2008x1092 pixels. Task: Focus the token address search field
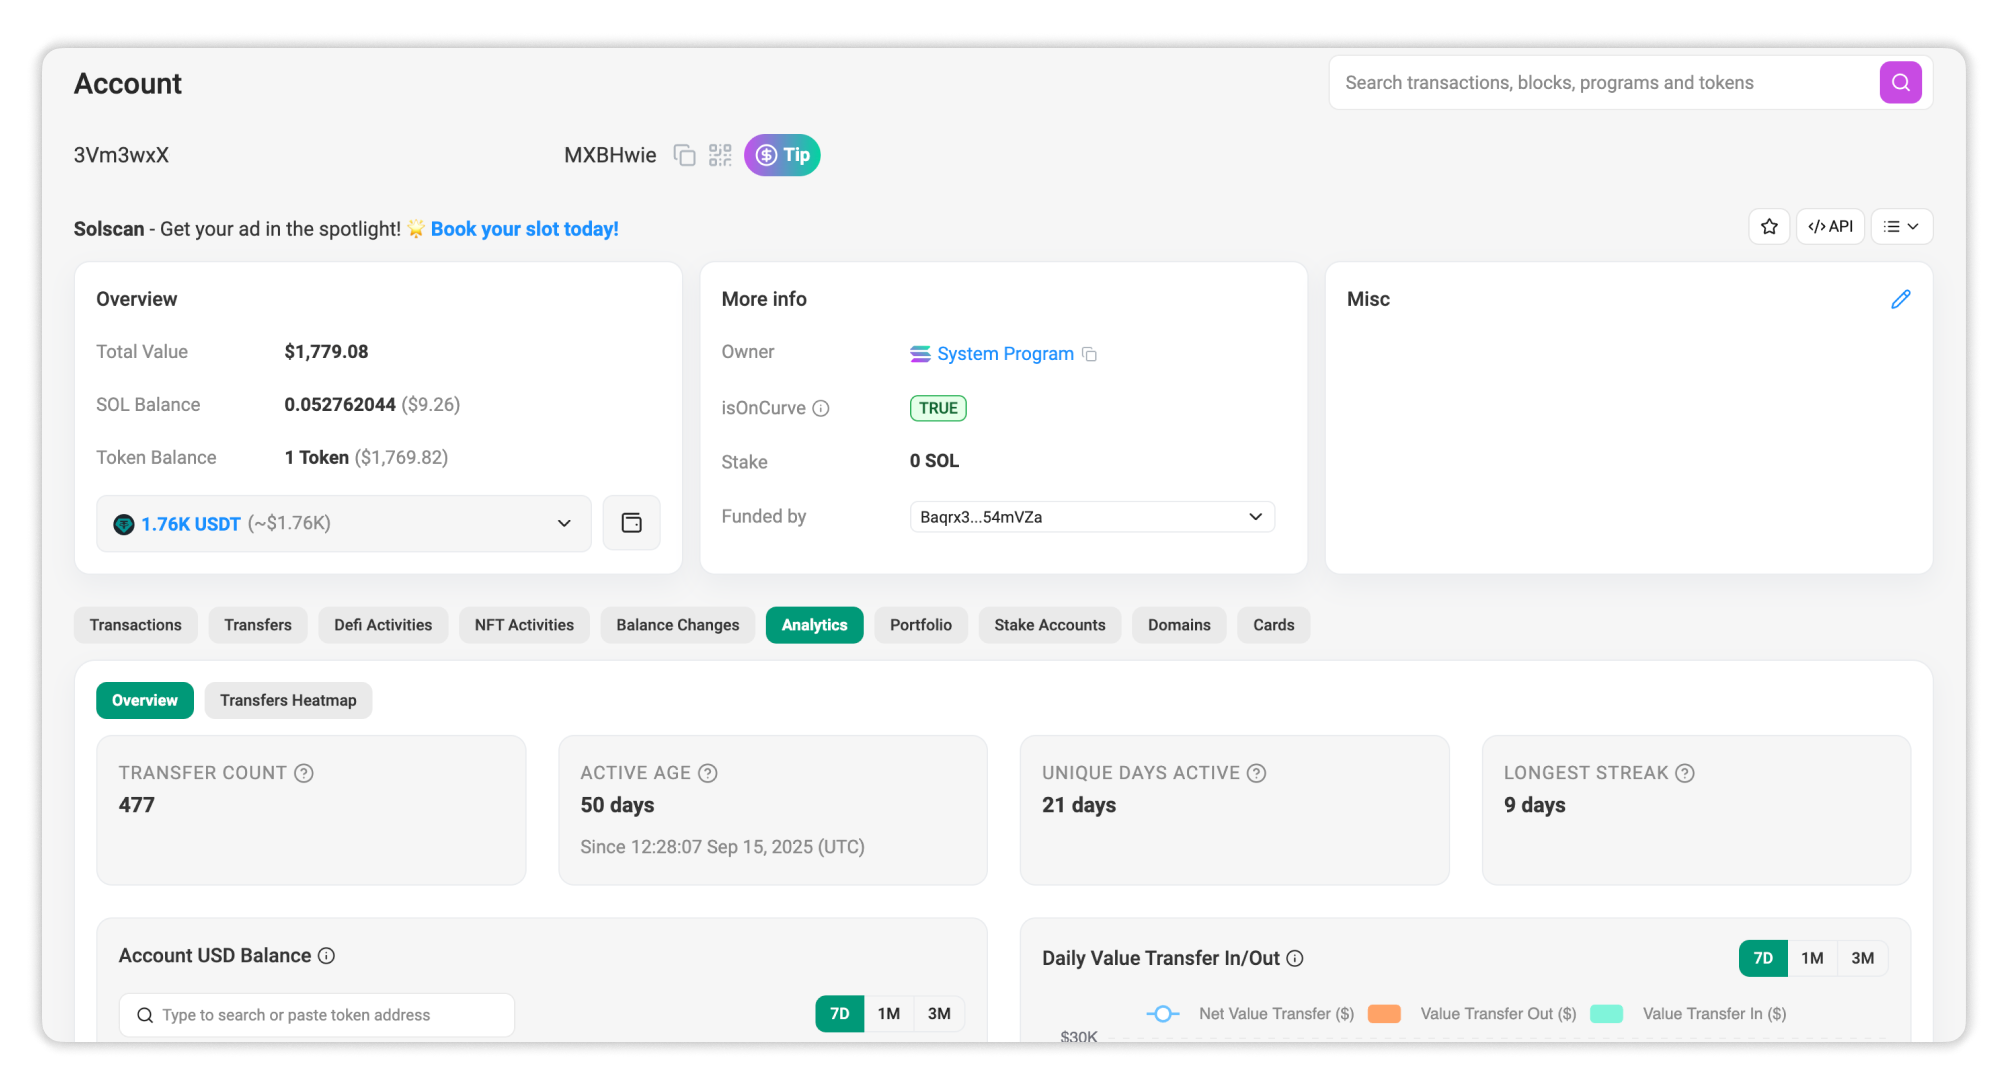(x=317, y=1015)
